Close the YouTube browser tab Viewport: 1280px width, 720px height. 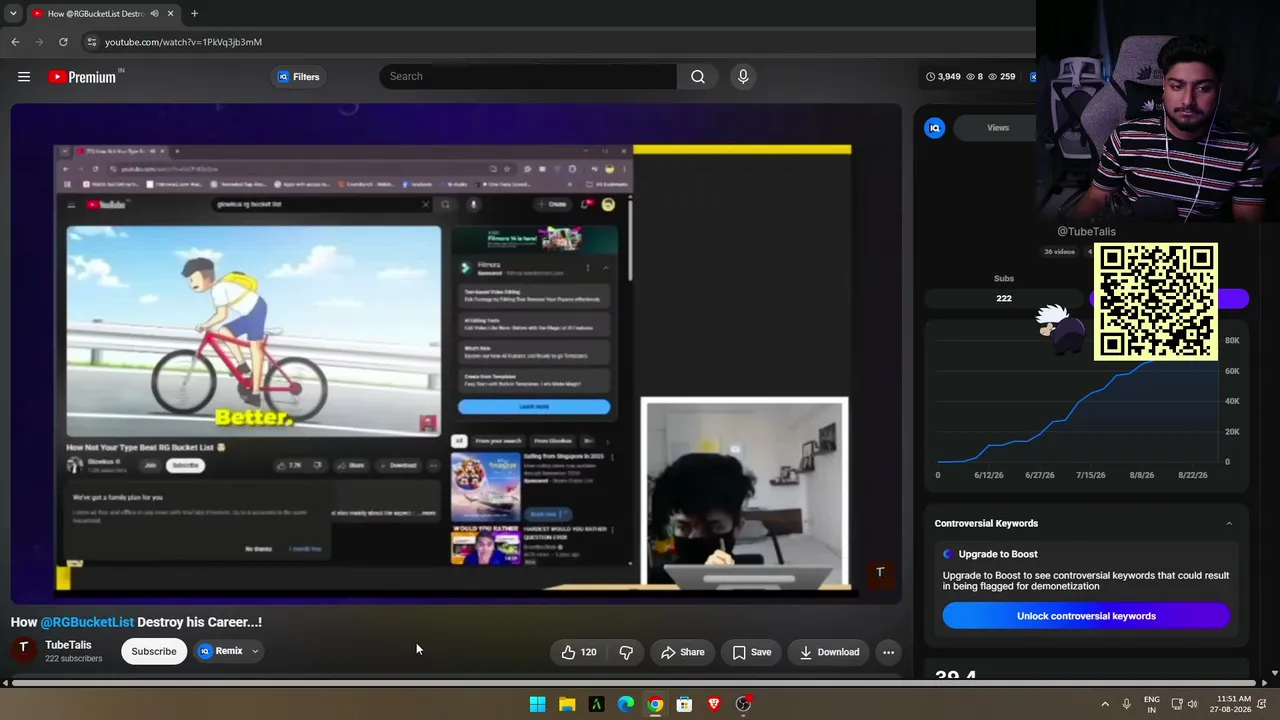[170, 14]
